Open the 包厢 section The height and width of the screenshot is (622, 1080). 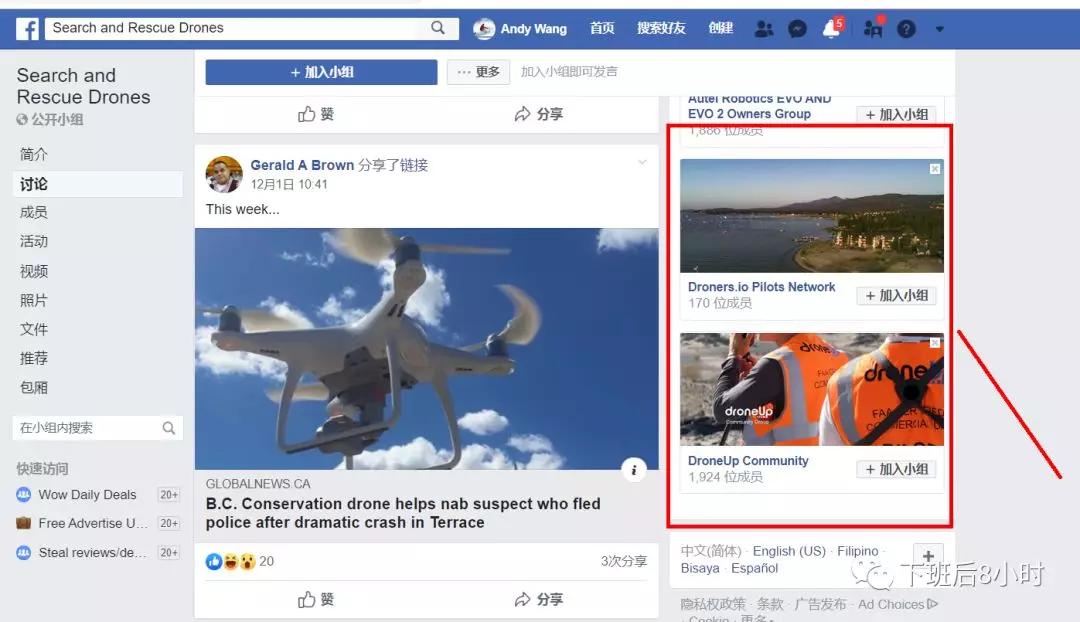34,388
